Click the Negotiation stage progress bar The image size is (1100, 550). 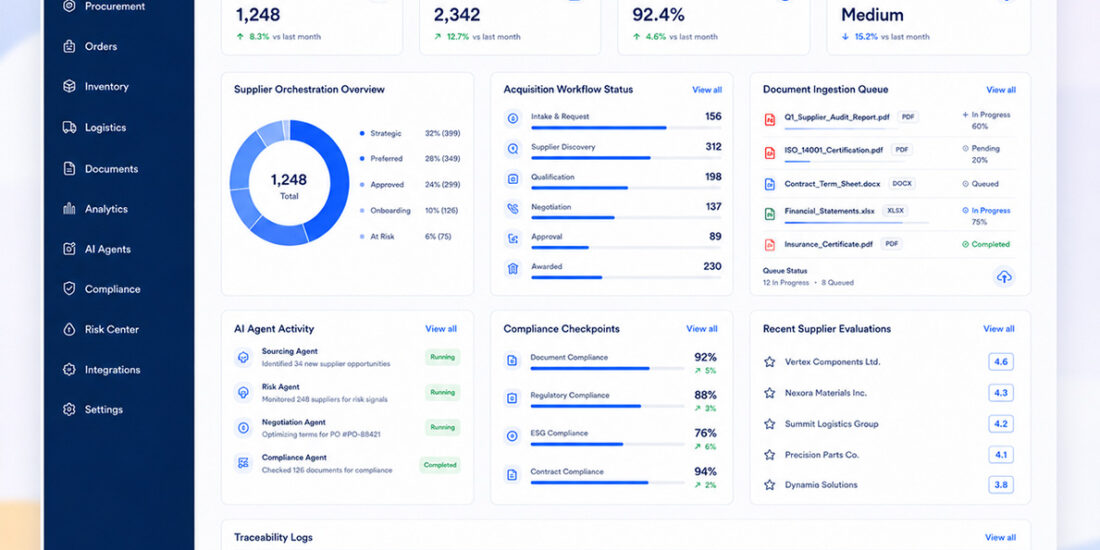(x=626, y=217)
